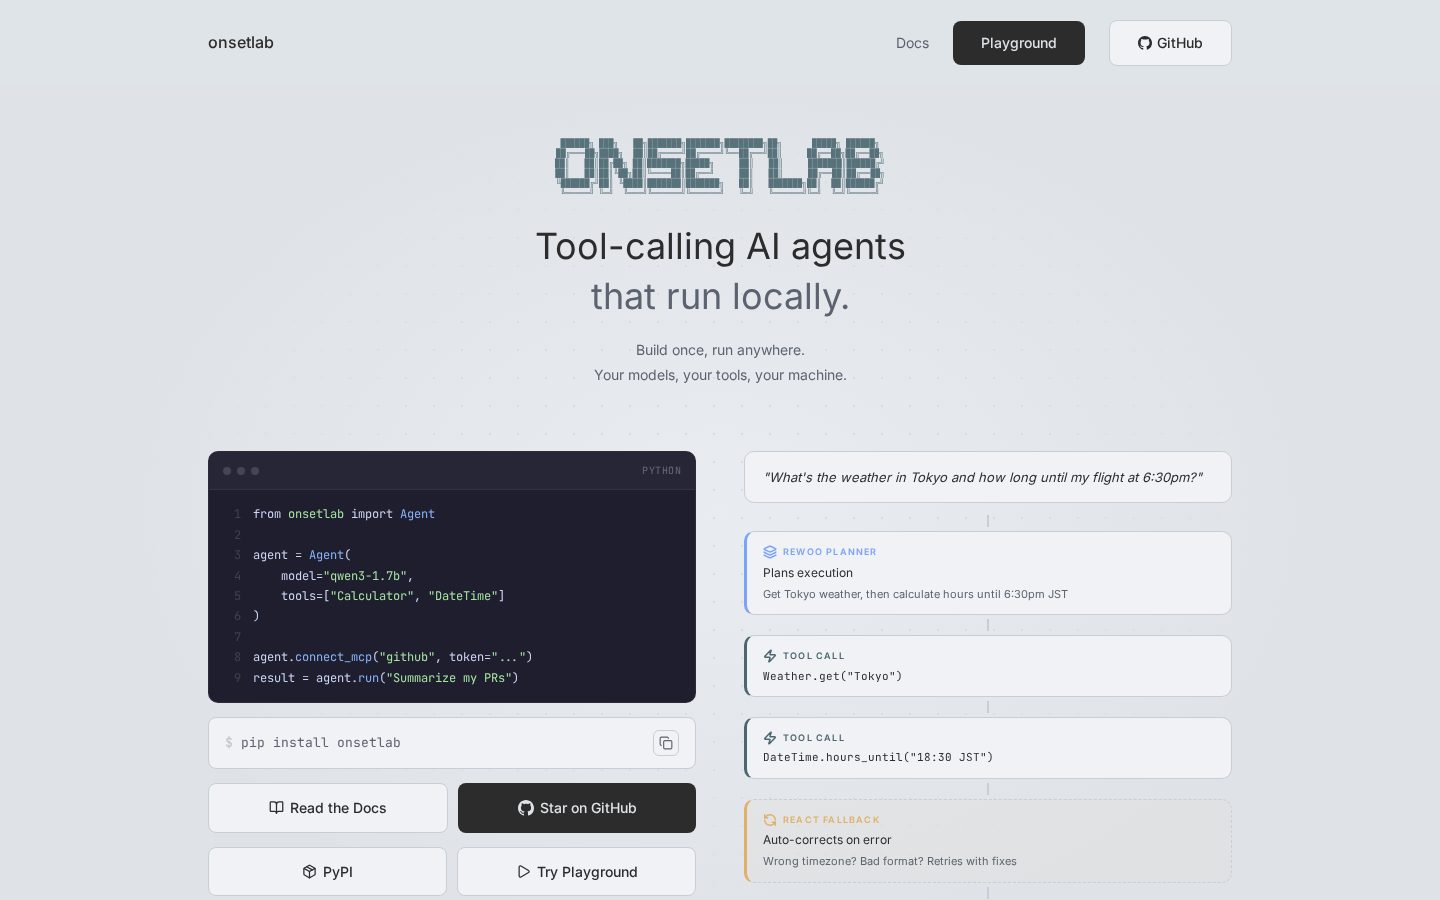Screen dimensions: 1440x900
Task: Open the Docs navigation link
Action: click(912, 43)
